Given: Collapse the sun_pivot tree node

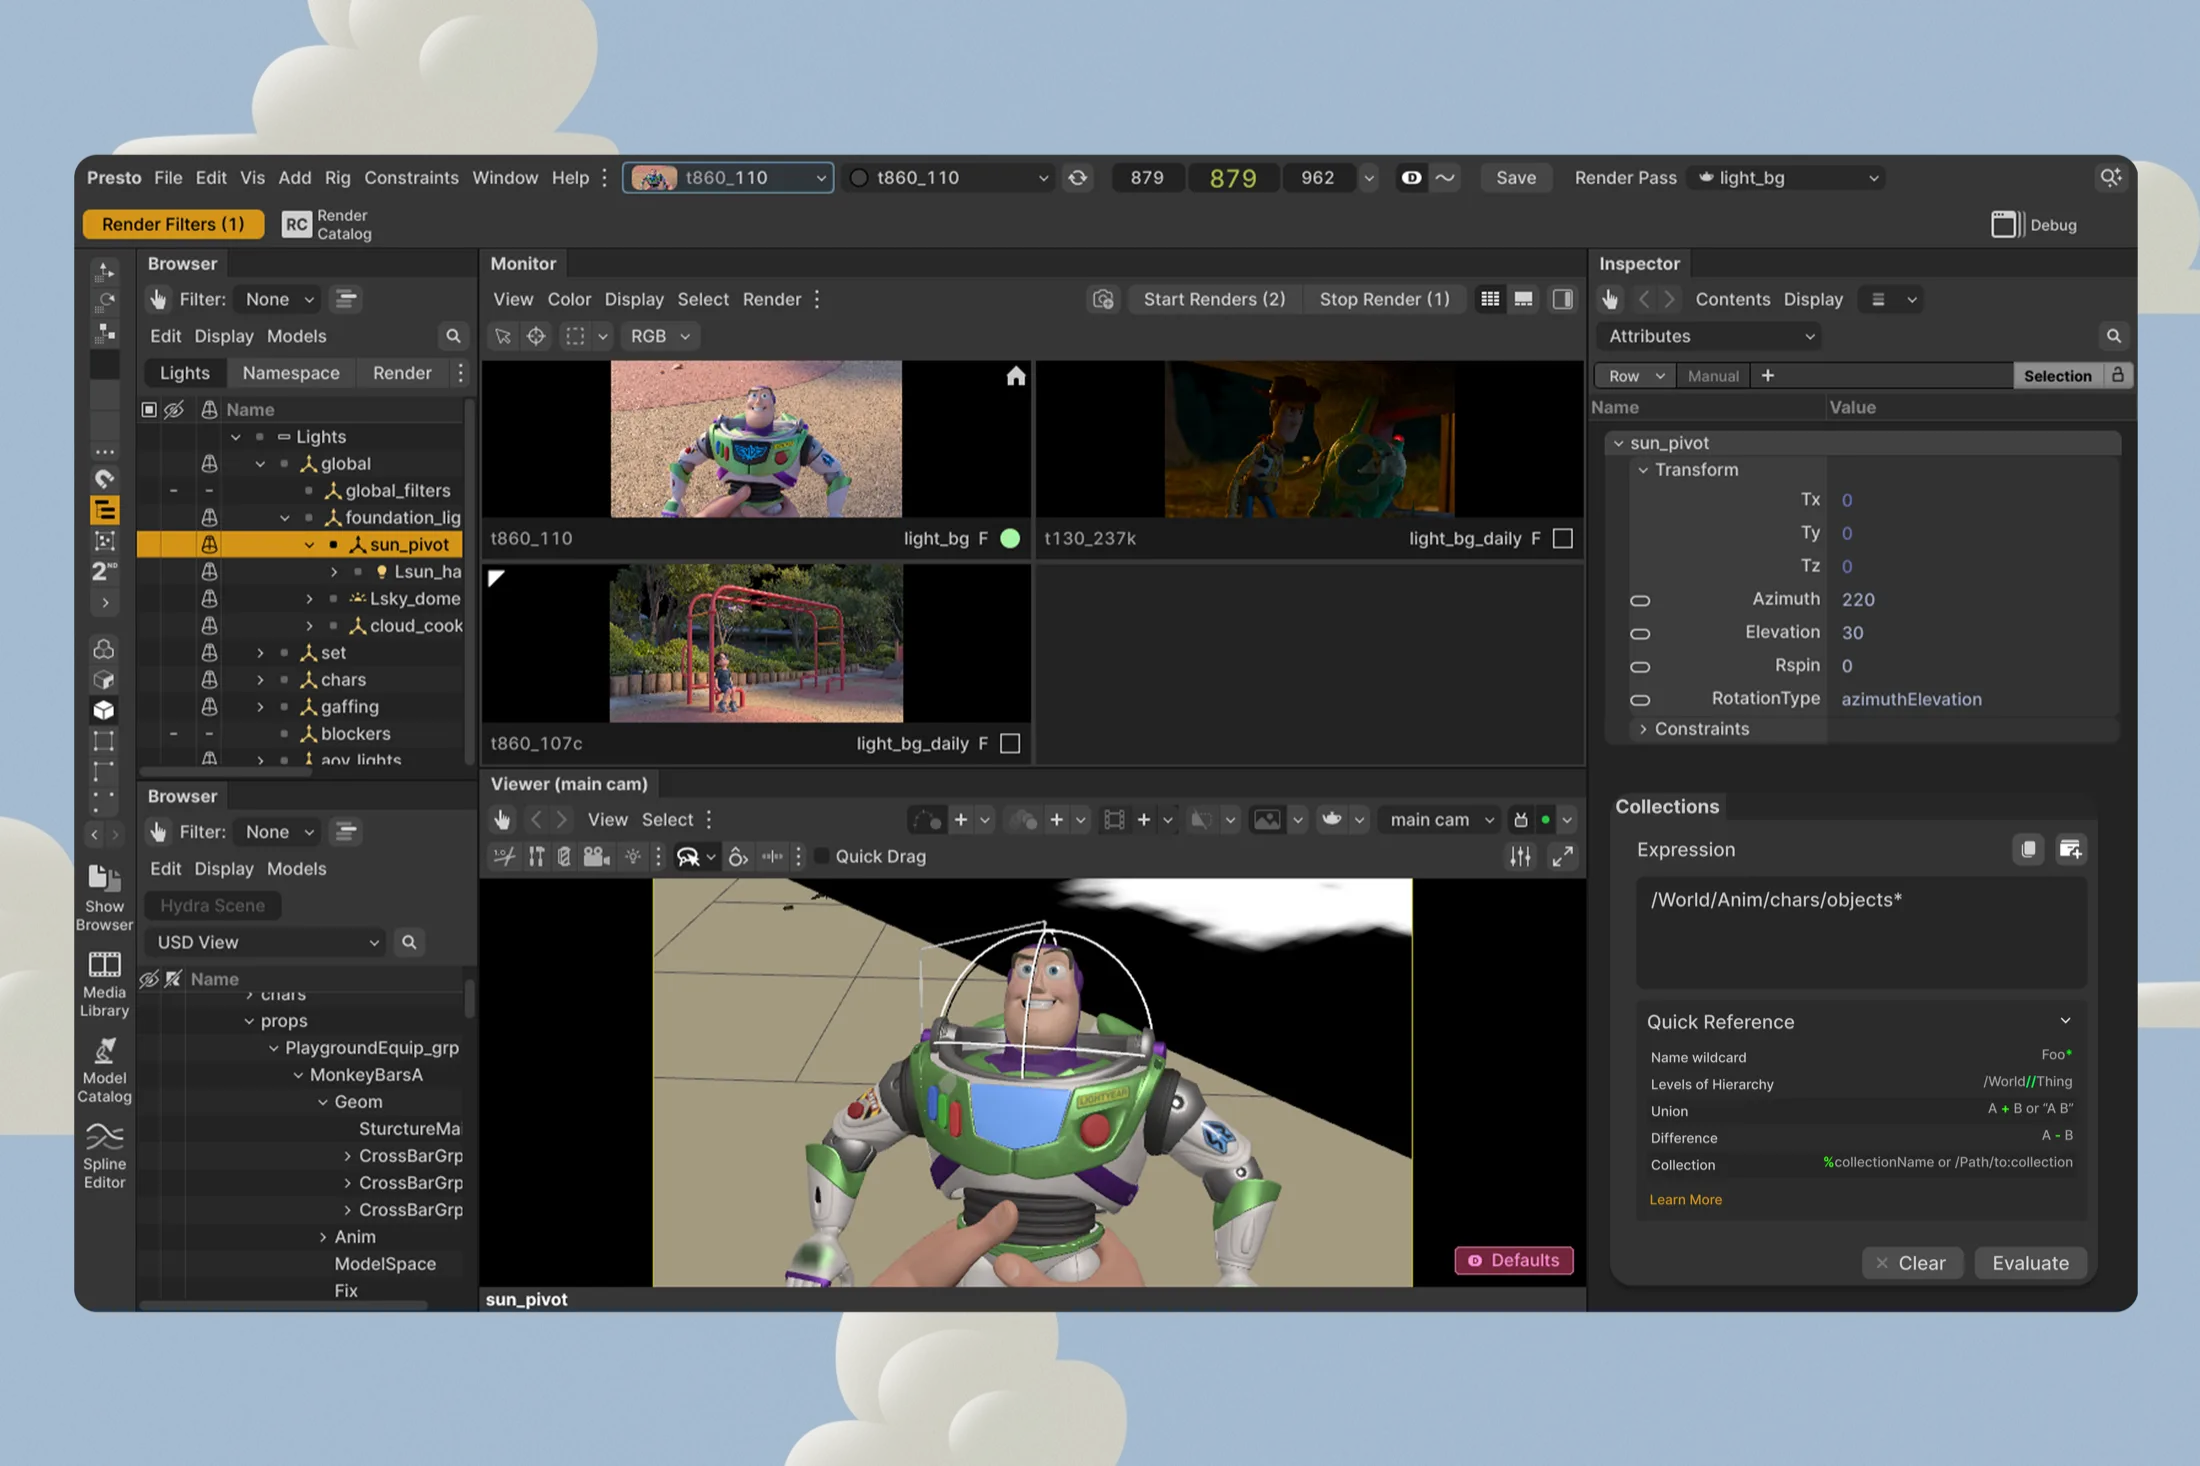Looking at the screenshot, I should pos(309,545).
